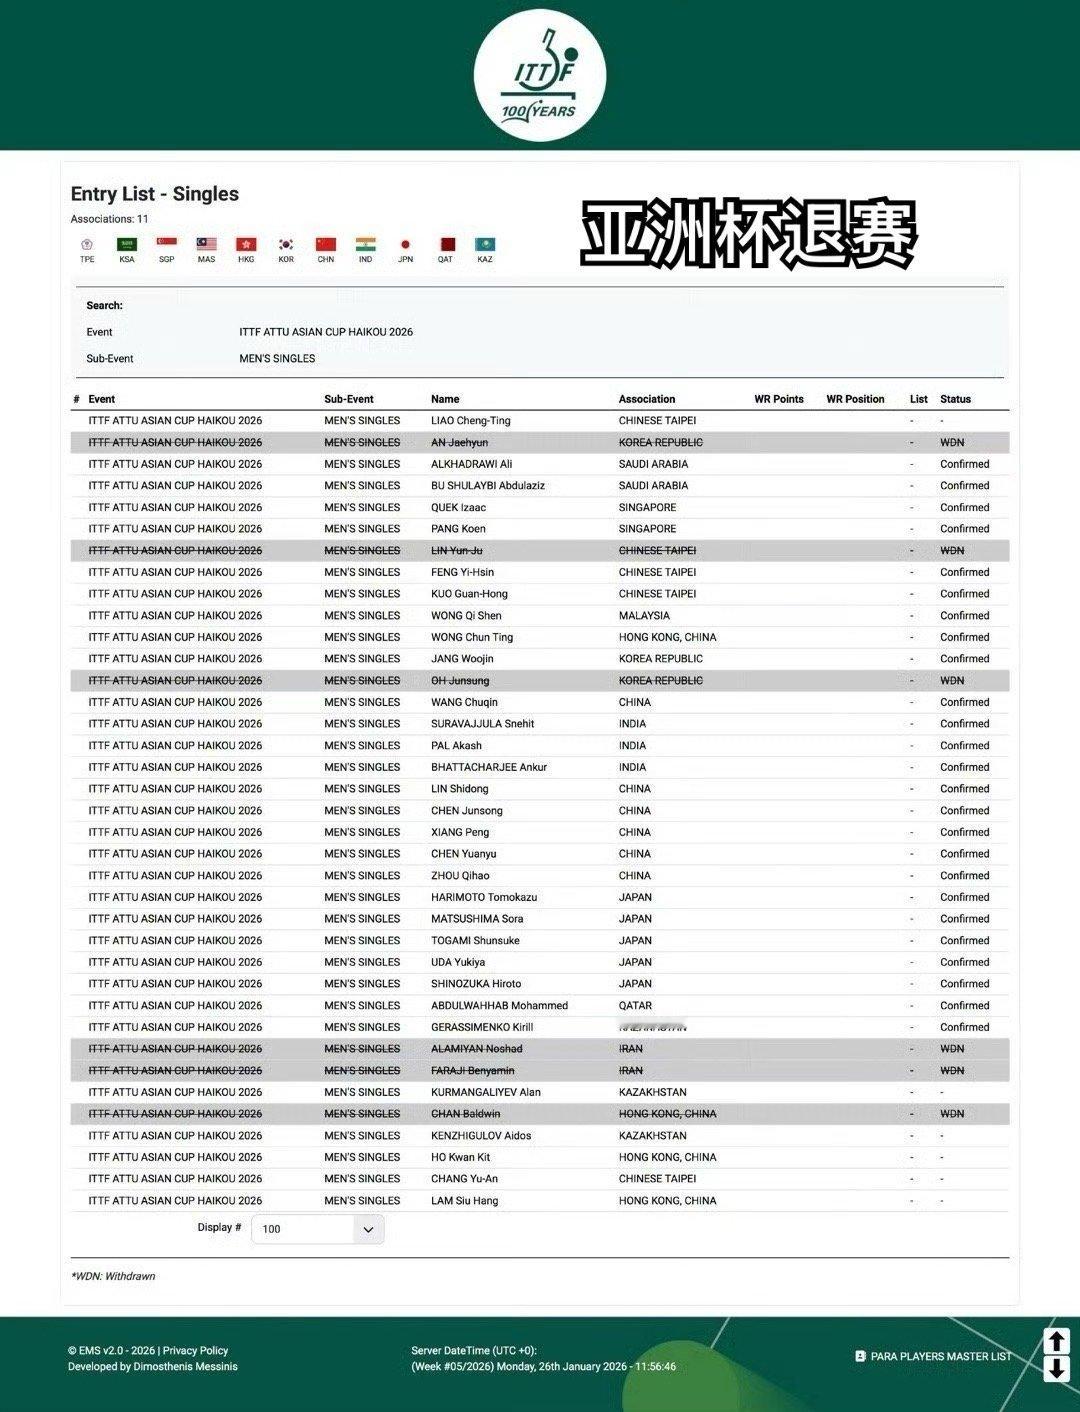Click player name BHATTACHARJEE Ankur
The image size is (1080, 1412).
pos(489,767)
